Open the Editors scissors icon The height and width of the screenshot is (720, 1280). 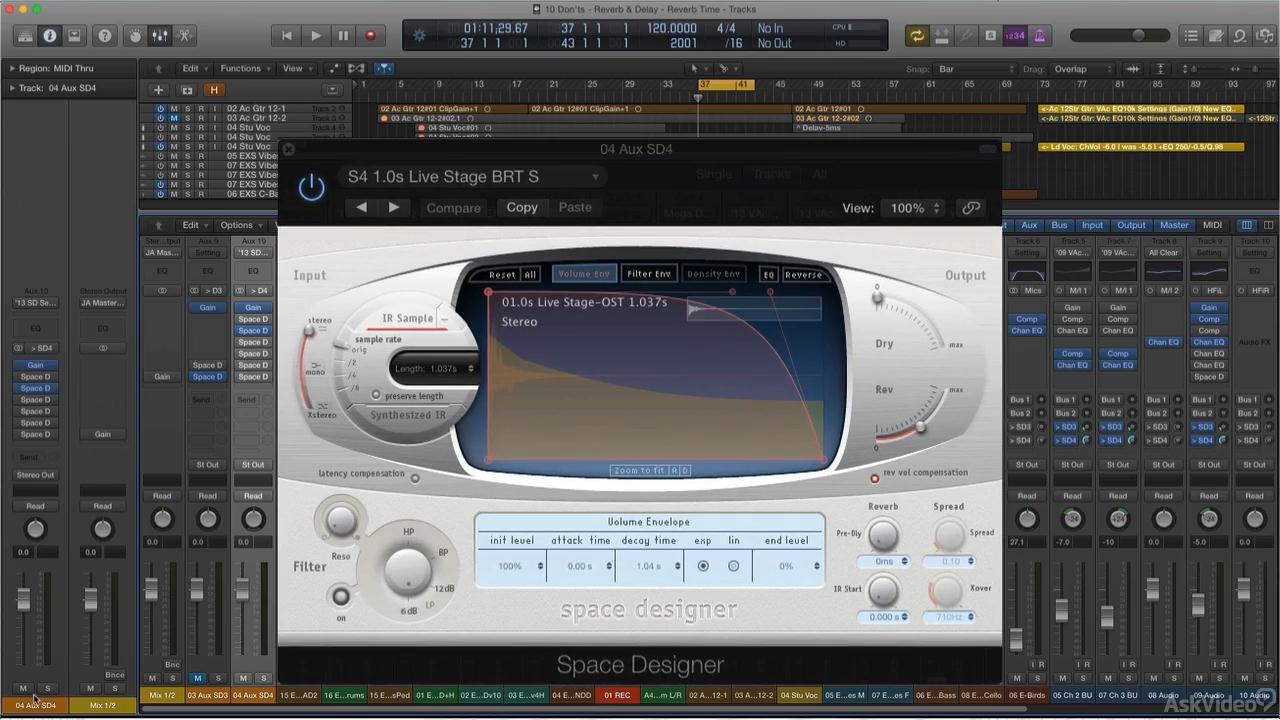[184, 36]
